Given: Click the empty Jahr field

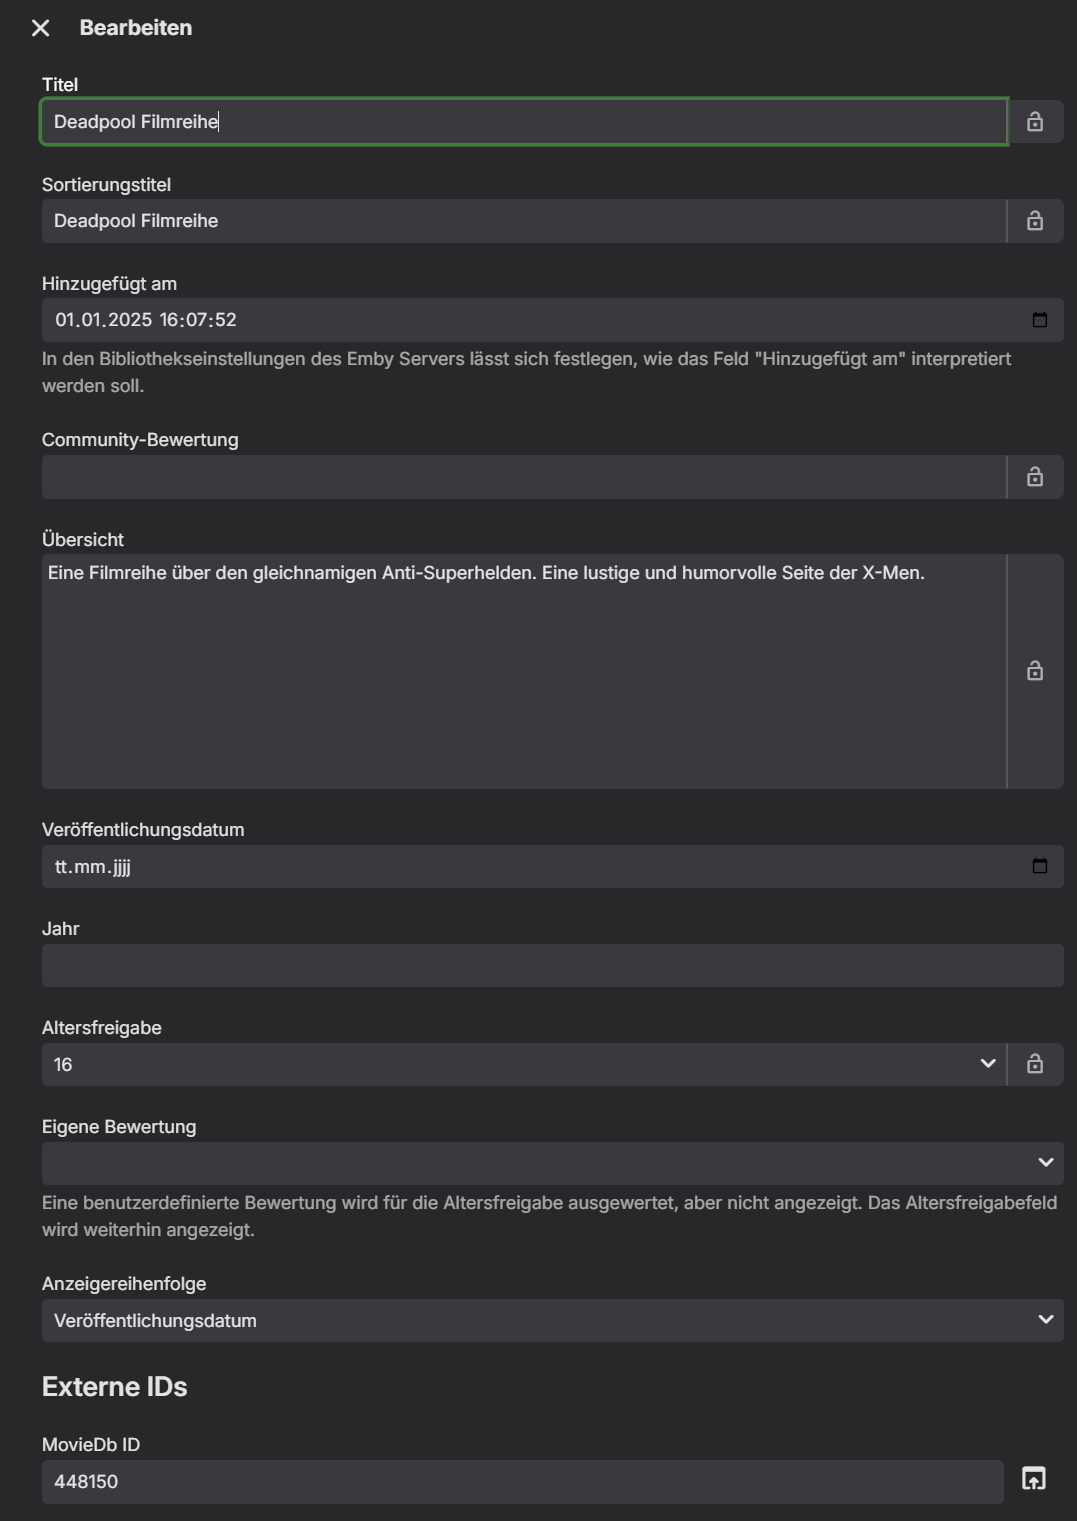Looking at the screenshot, I should (x=552, y=966).
